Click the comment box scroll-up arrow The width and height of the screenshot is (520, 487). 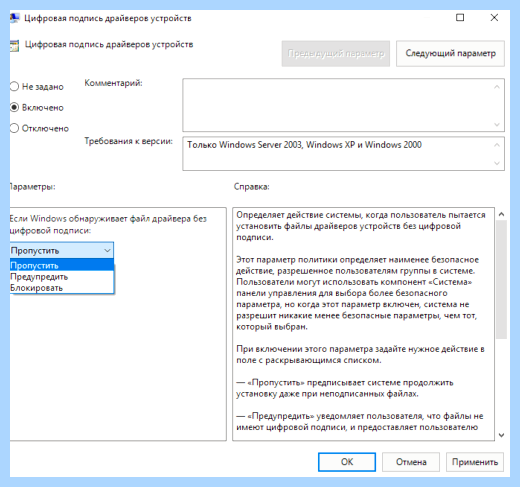497,87
